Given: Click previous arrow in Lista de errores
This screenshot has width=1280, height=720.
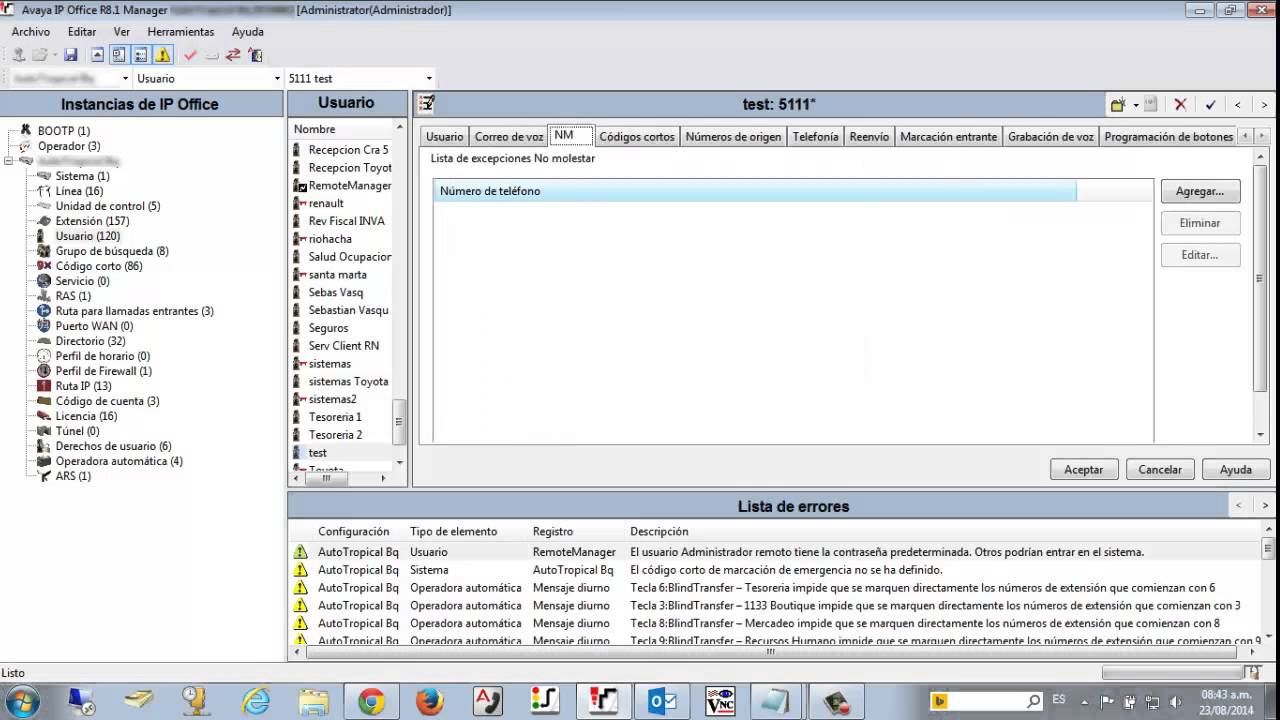Looking at the screenshot, I should [x=1238, y=506].
